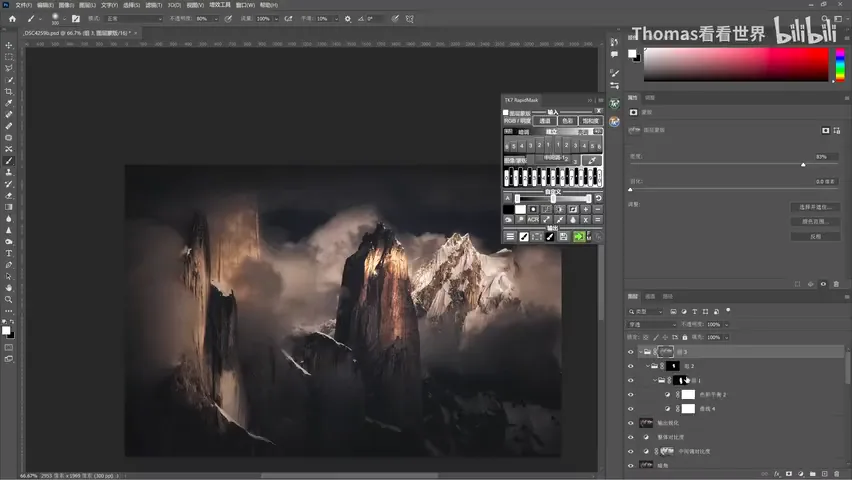Collapse the group 2 folder
Image resolution: width=852 pixels, height=480 pixels.
pos(648,366)
